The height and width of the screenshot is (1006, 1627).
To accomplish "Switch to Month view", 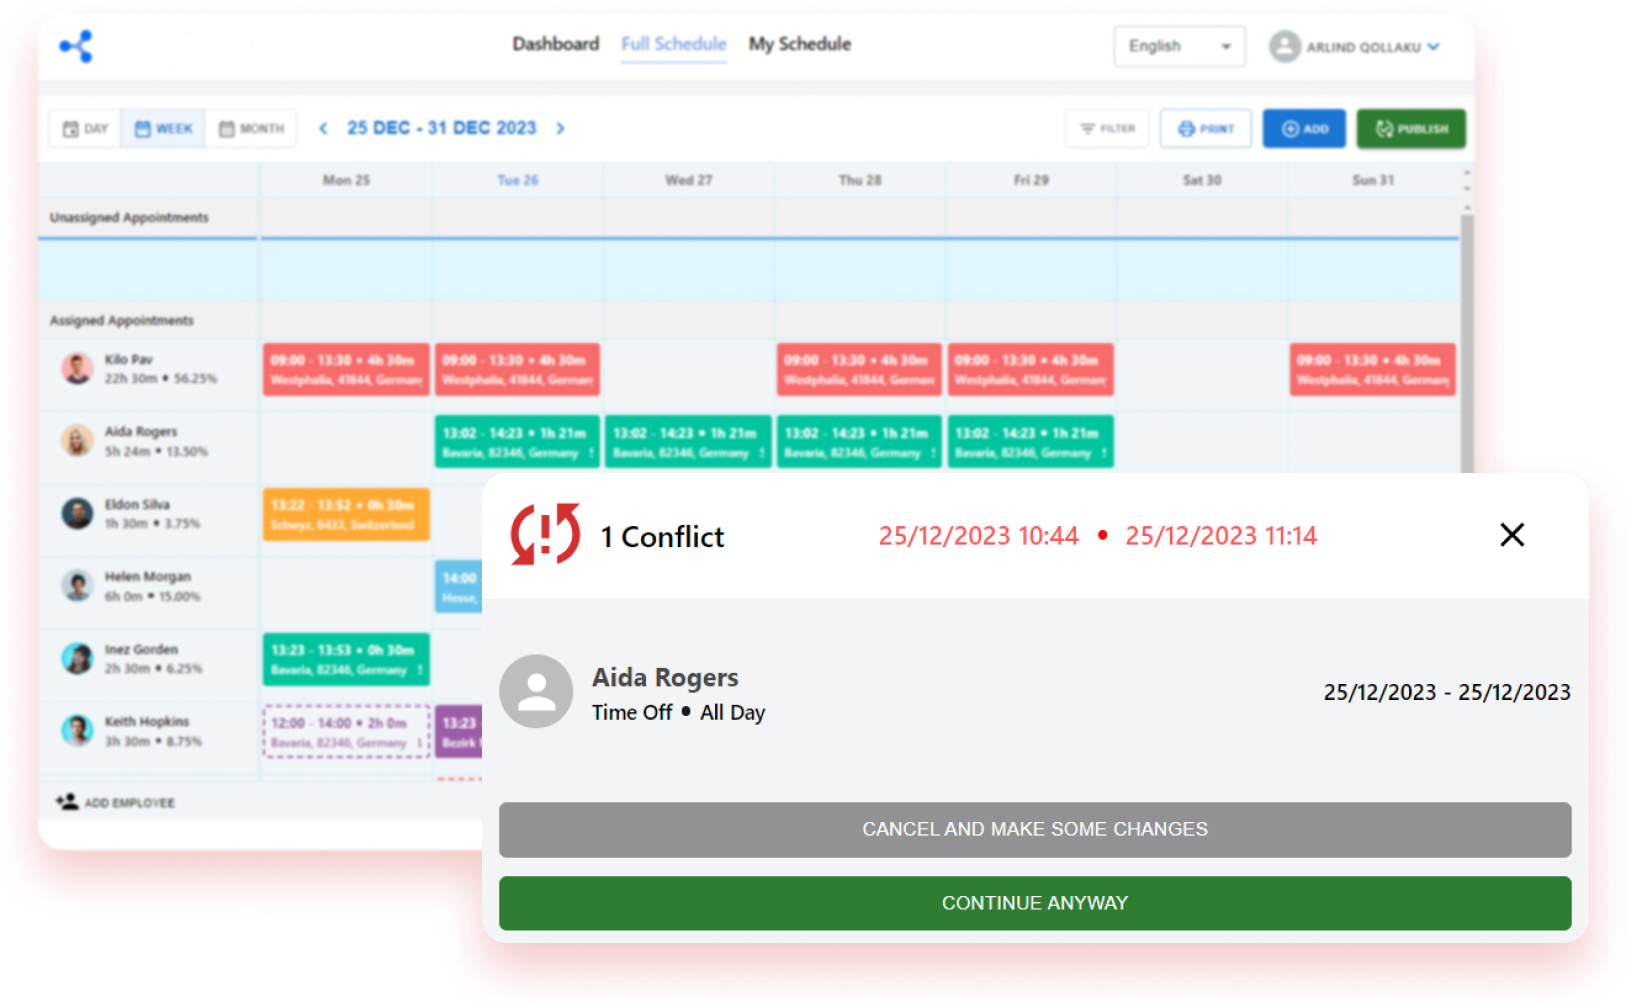I will click(x=251, y=129).
